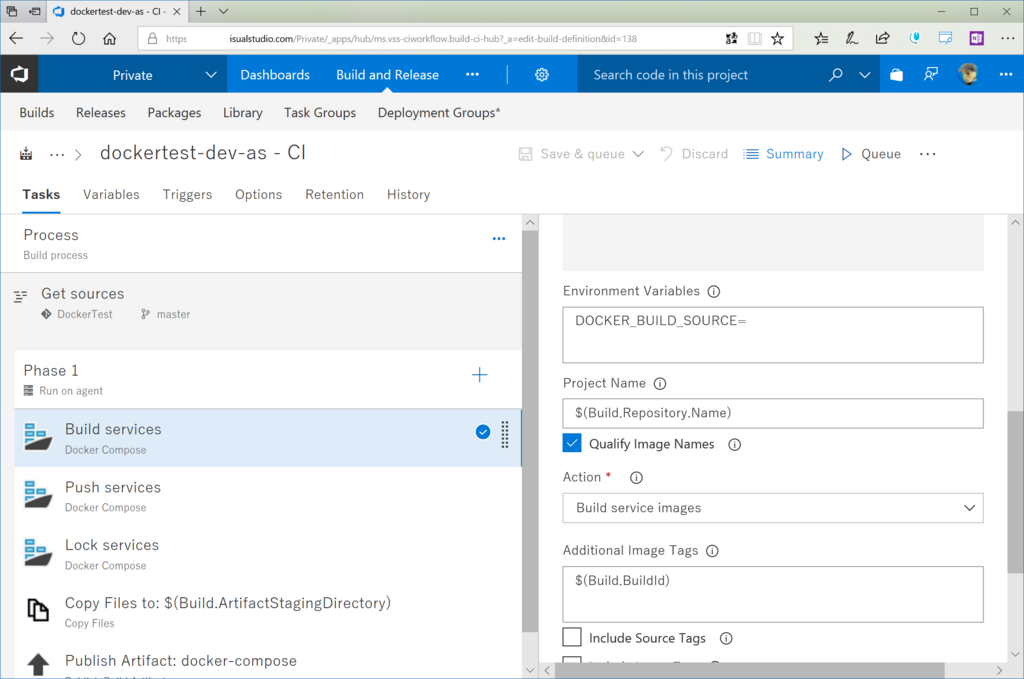
Task: Switch to the Variables tab
Action: coord(111,195)
